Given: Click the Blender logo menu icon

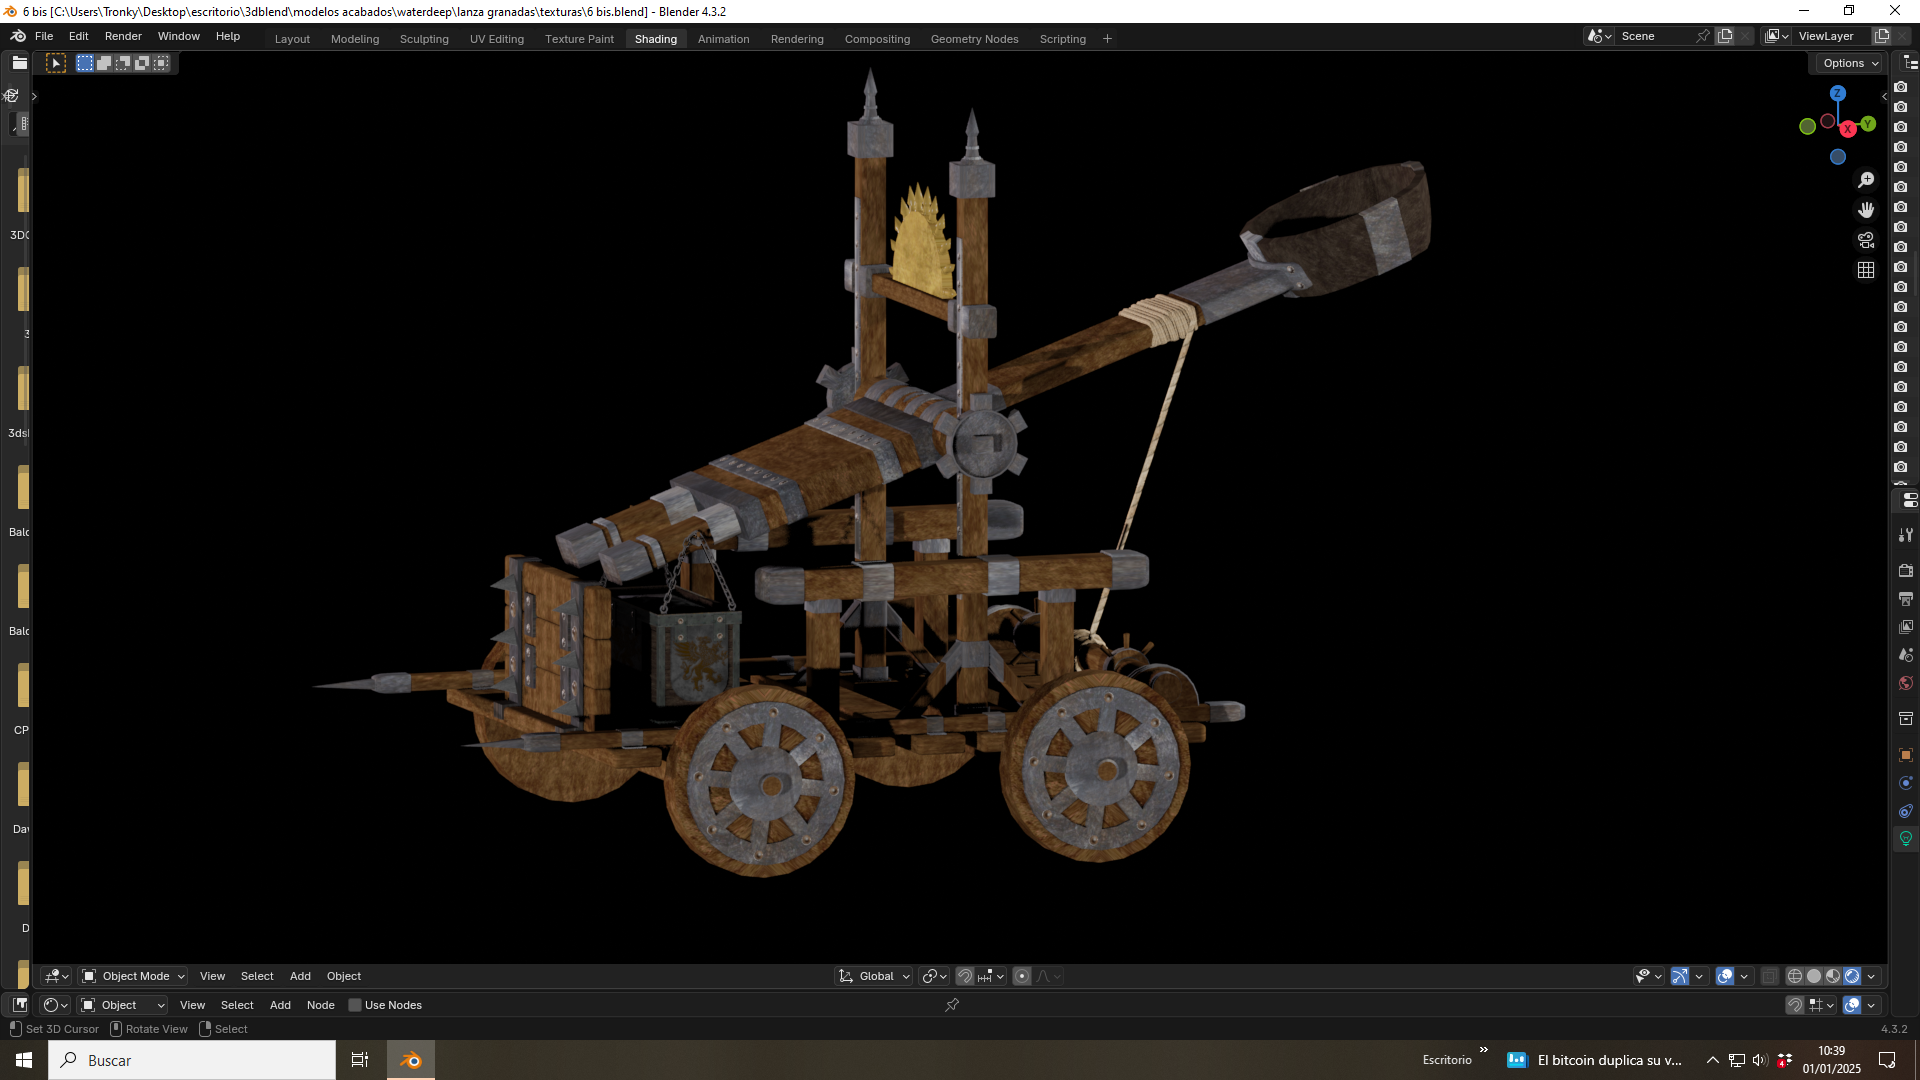Looking at the screenshot, I should click(x=18, y=36).
